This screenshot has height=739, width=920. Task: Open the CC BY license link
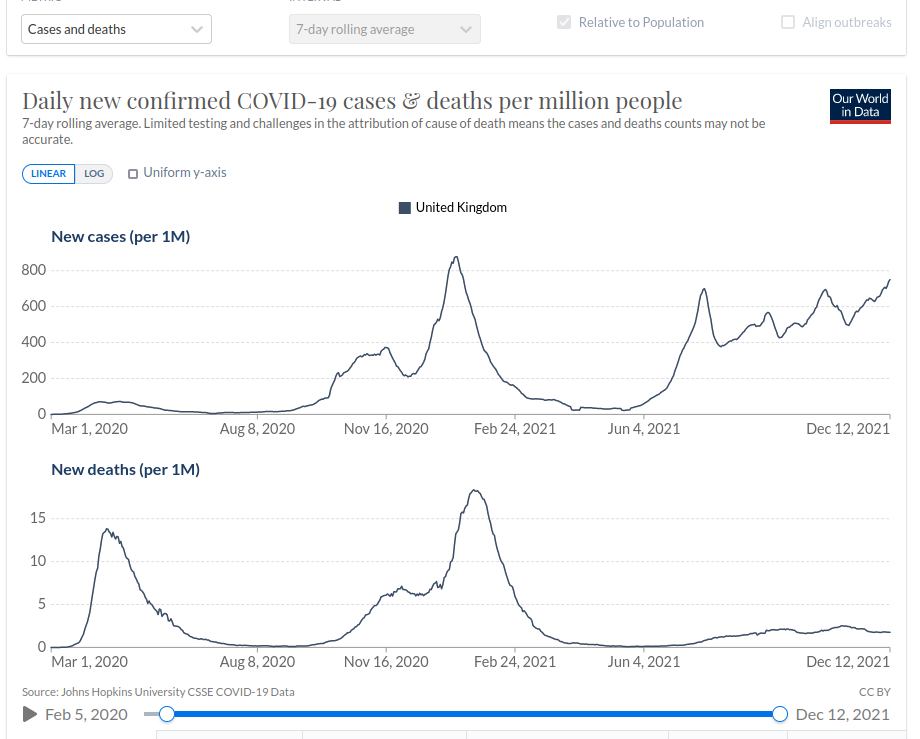coord(874,692)
